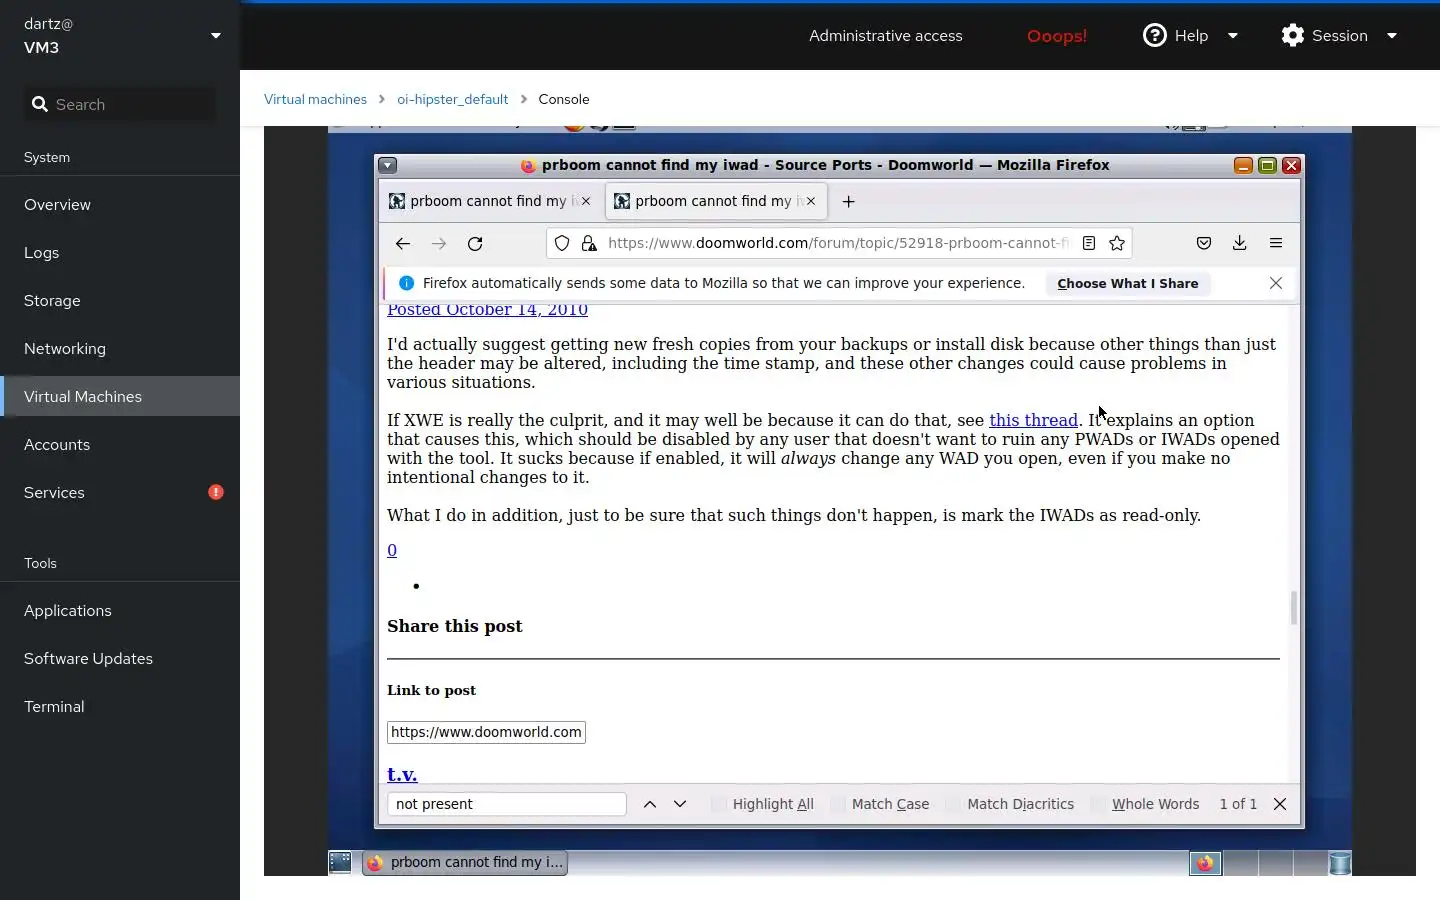The height and width of the screenshot is (900, 1440).
Task: Click the '0' reactions link
Action: [x=392, y=550]
